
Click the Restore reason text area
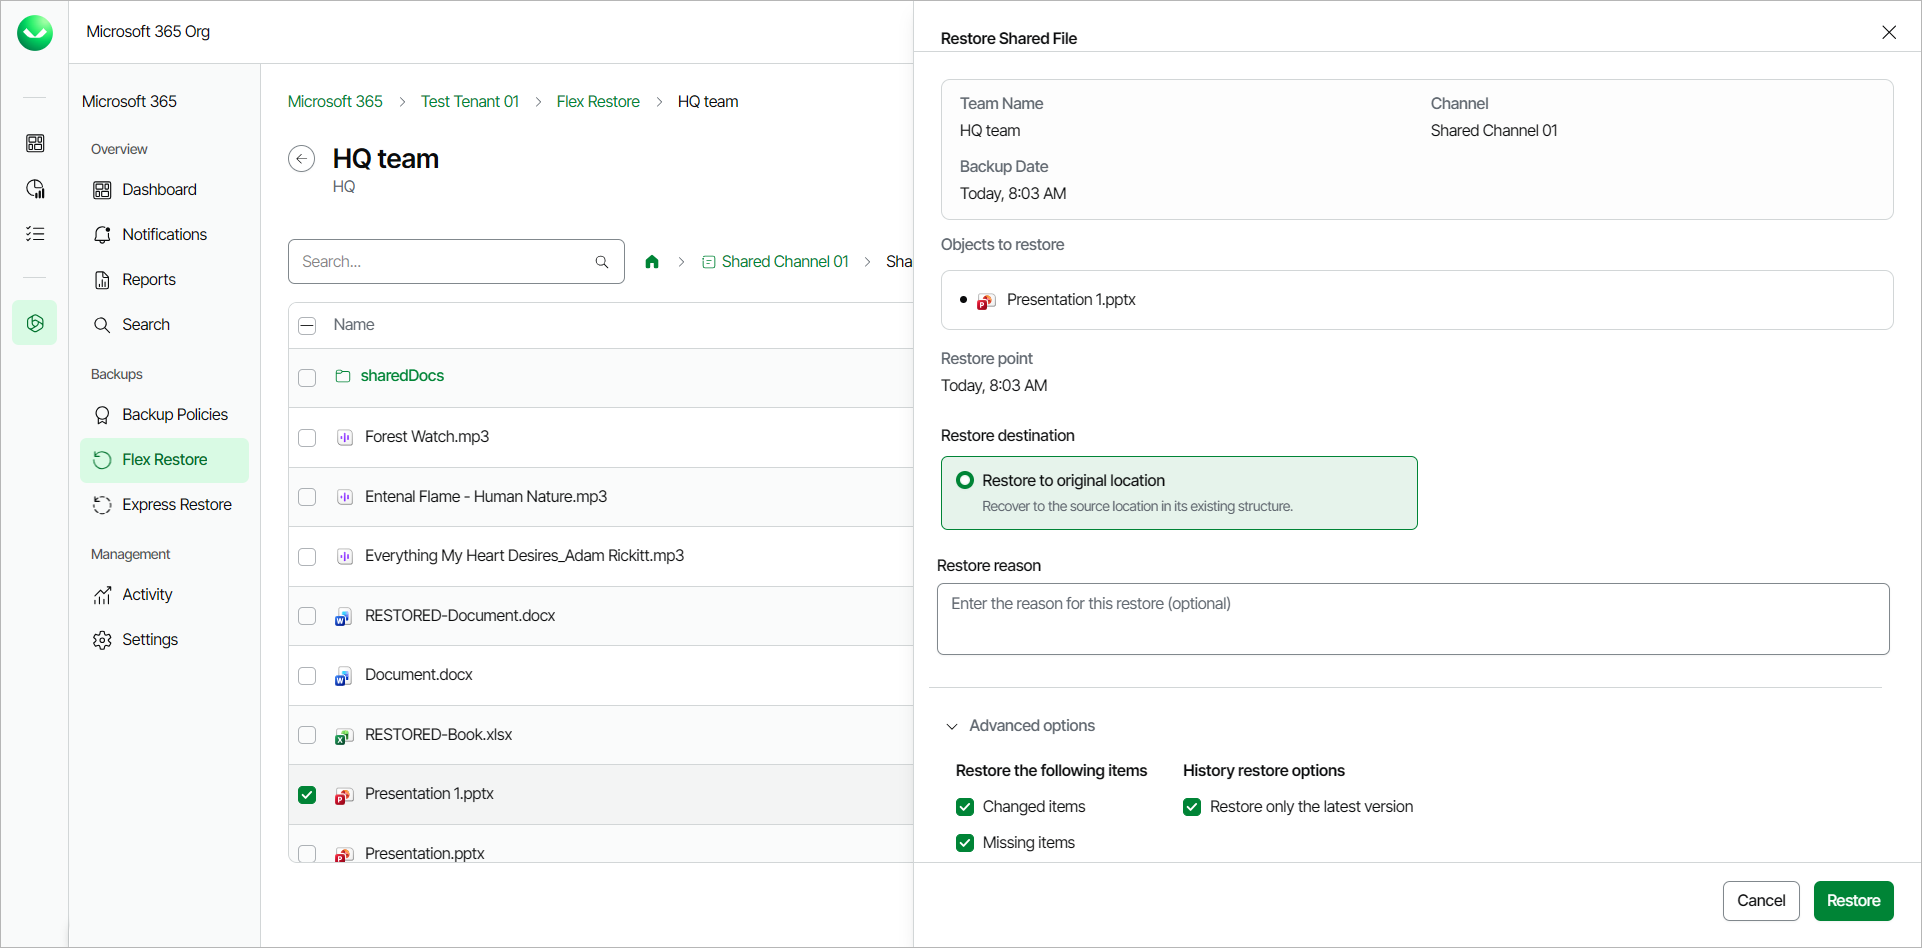tap(1413, 619)
